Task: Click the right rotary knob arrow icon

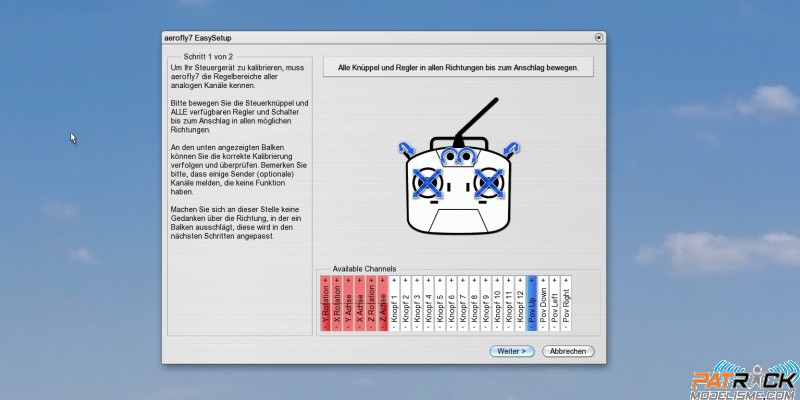Action: [467, 156]
